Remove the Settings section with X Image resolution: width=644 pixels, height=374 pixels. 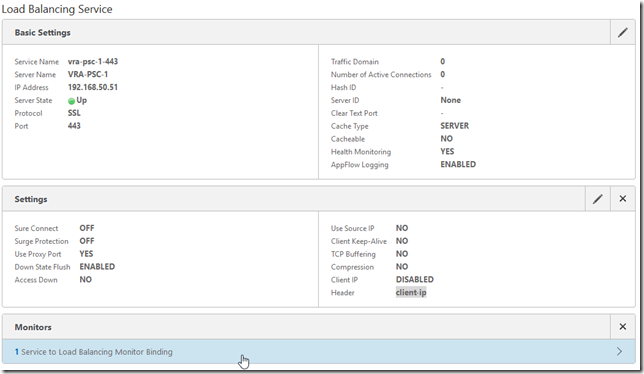(623, 199)
